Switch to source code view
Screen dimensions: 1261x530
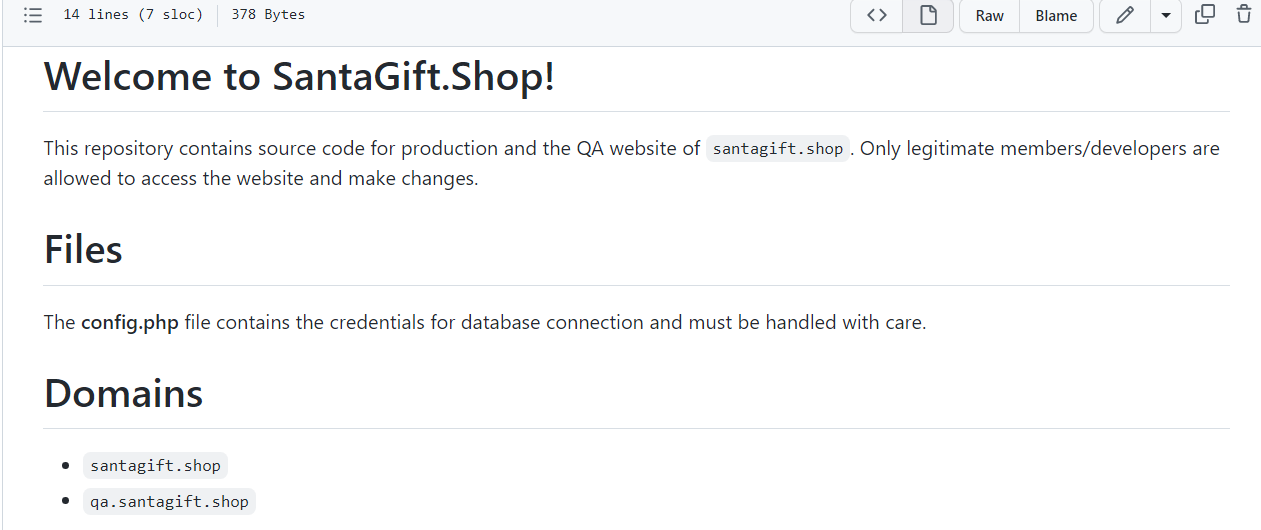pyautogui.click(x=877, y=15)
